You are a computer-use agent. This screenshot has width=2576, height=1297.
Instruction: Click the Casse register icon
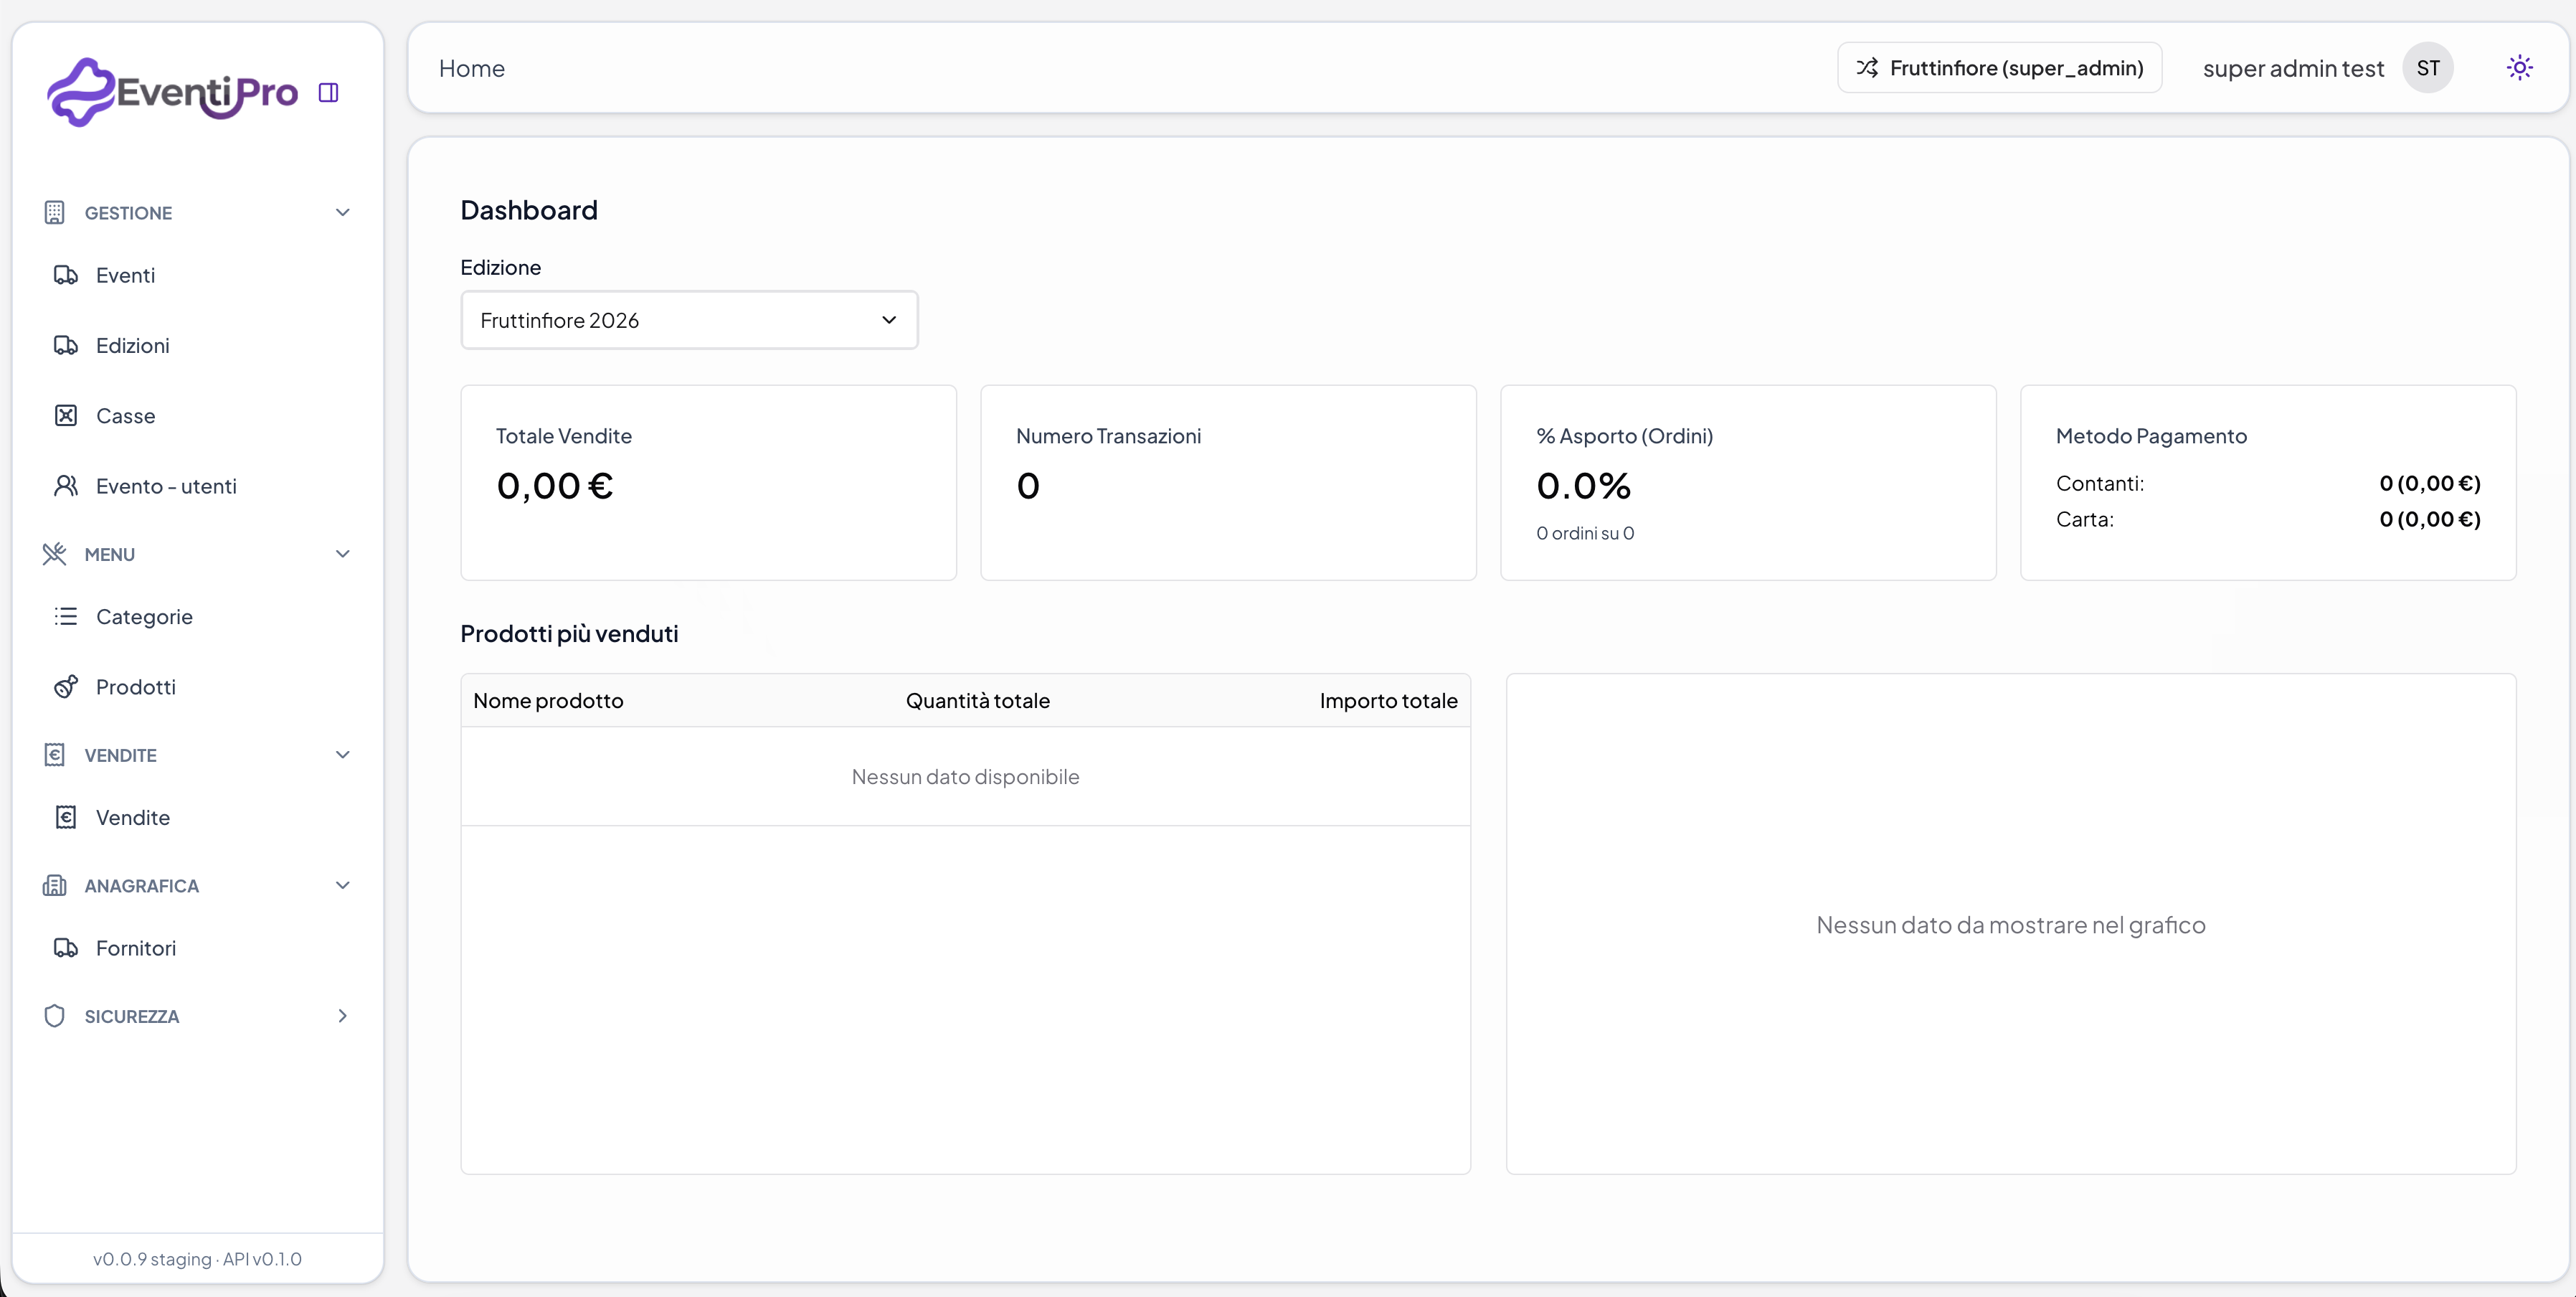pyautogui.click(x=66, y=416)
